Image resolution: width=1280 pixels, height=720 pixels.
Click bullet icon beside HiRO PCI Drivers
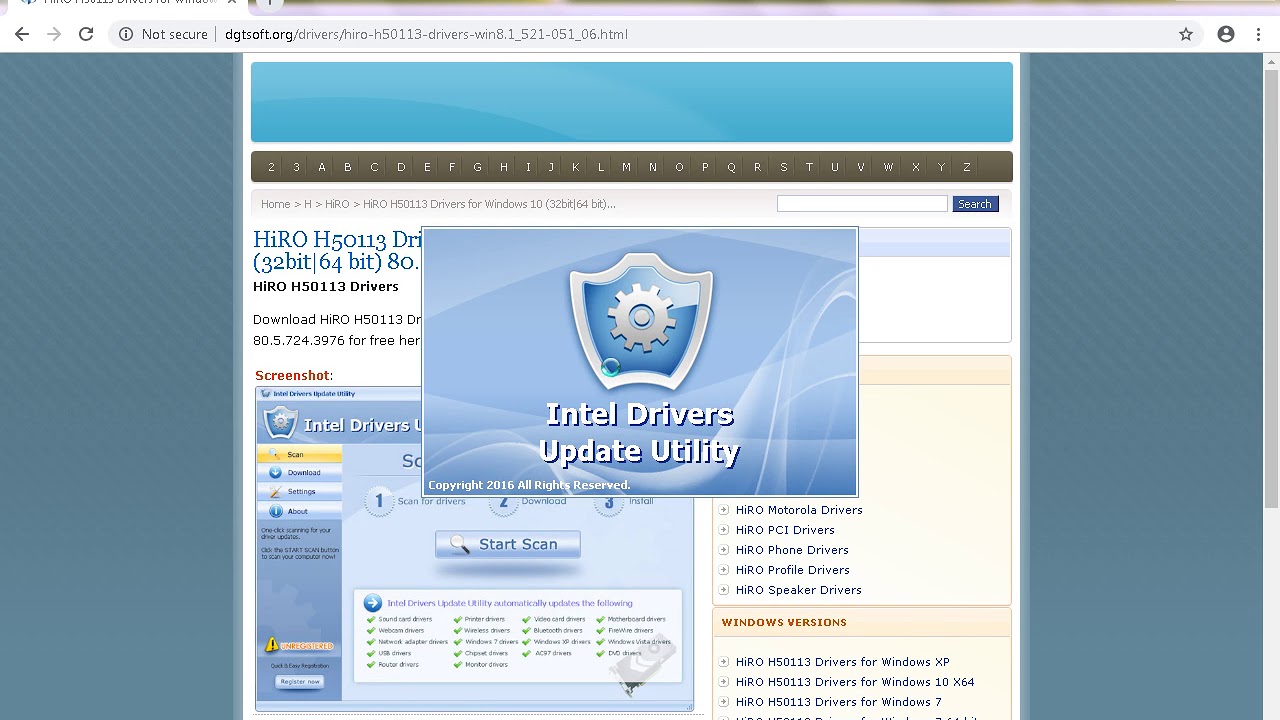click(724, 530)
